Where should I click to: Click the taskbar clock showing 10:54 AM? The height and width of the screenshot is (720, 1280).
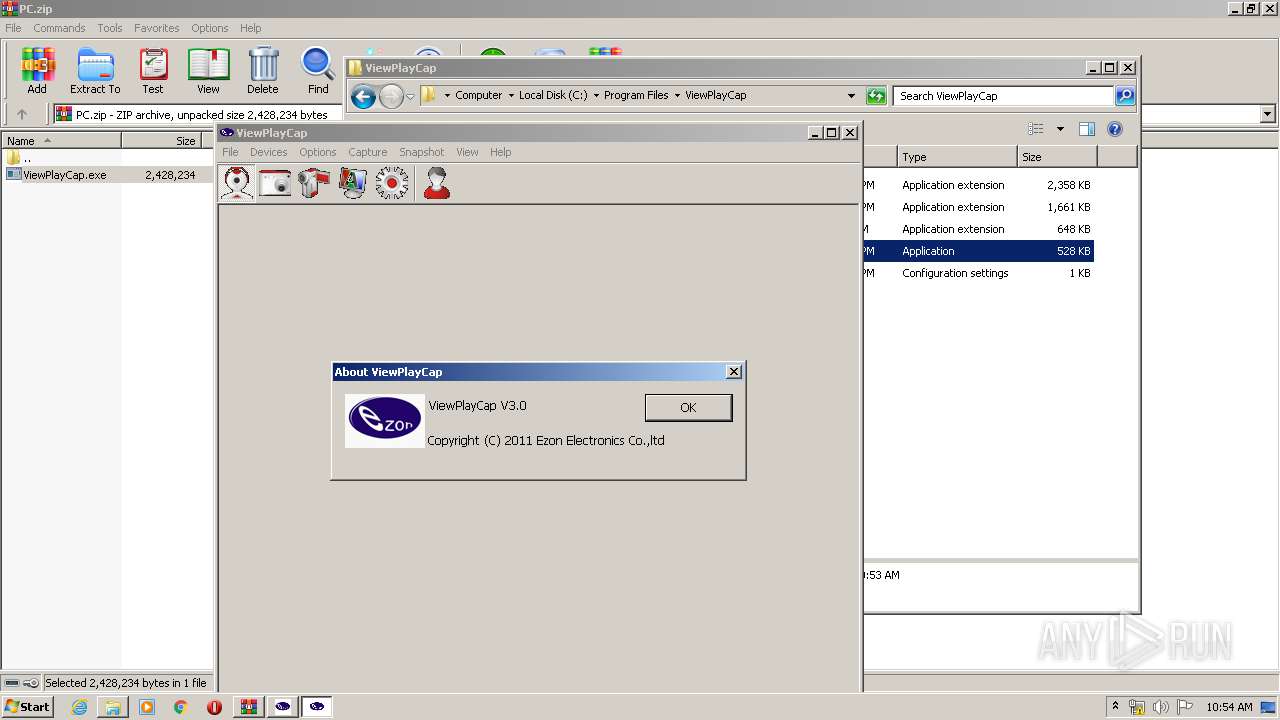click(x=1229, y=707)
